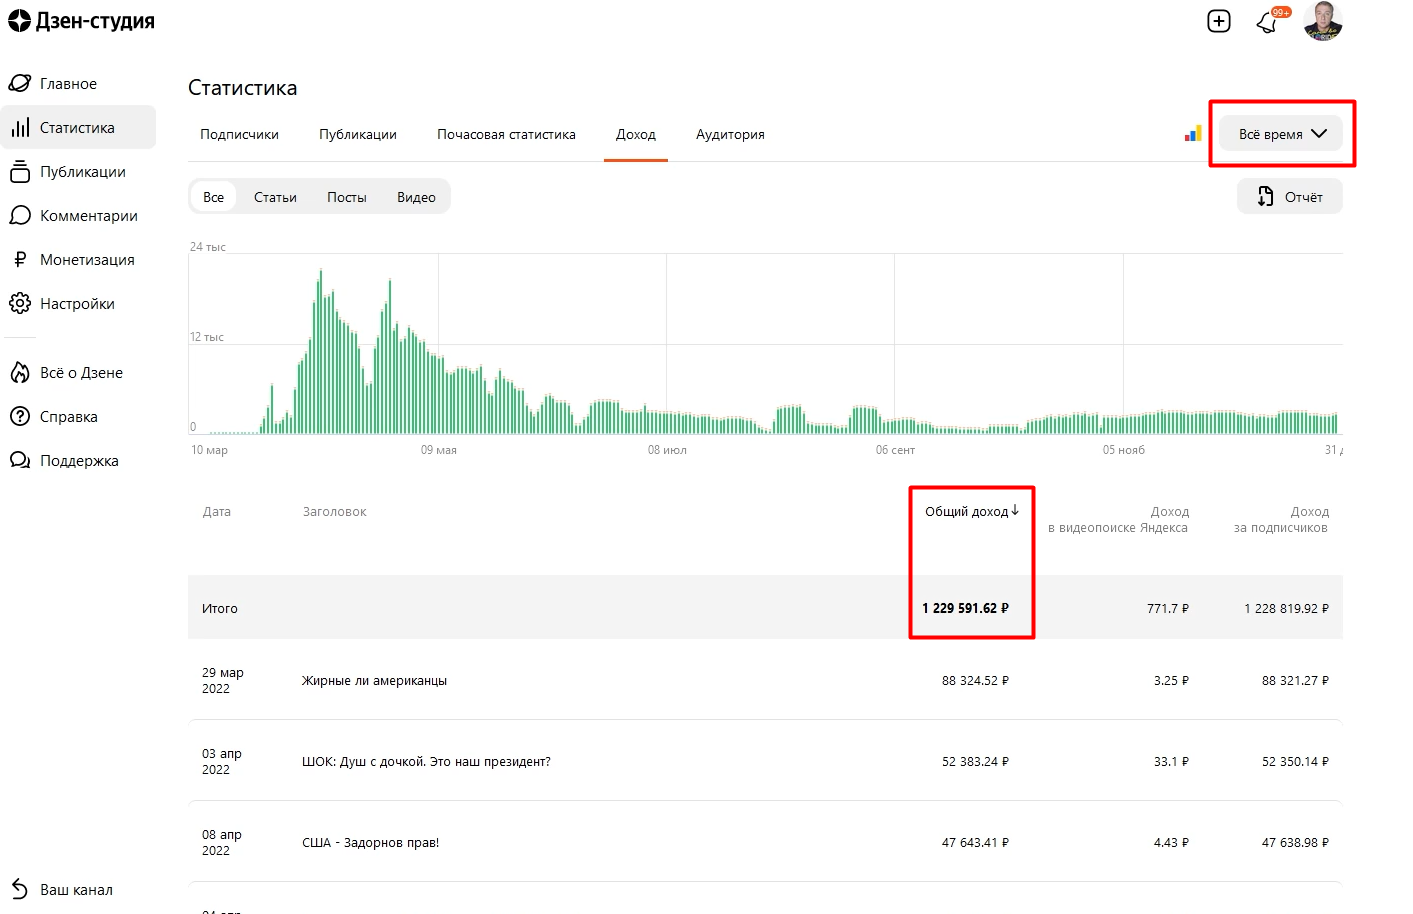Click the Монетизация ruble icon

[20, 259]
